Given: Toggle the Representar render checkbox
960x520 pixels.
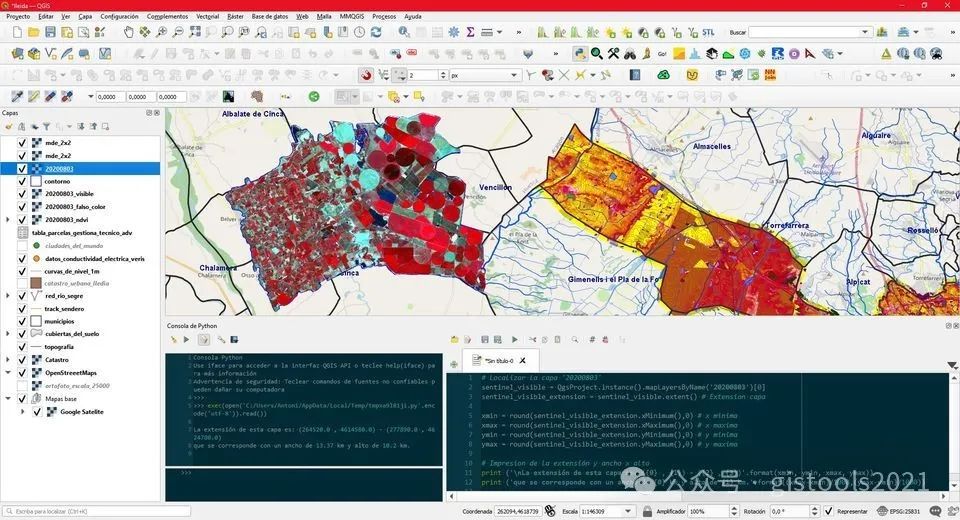Looking at the screenshot, I should 828,511.
